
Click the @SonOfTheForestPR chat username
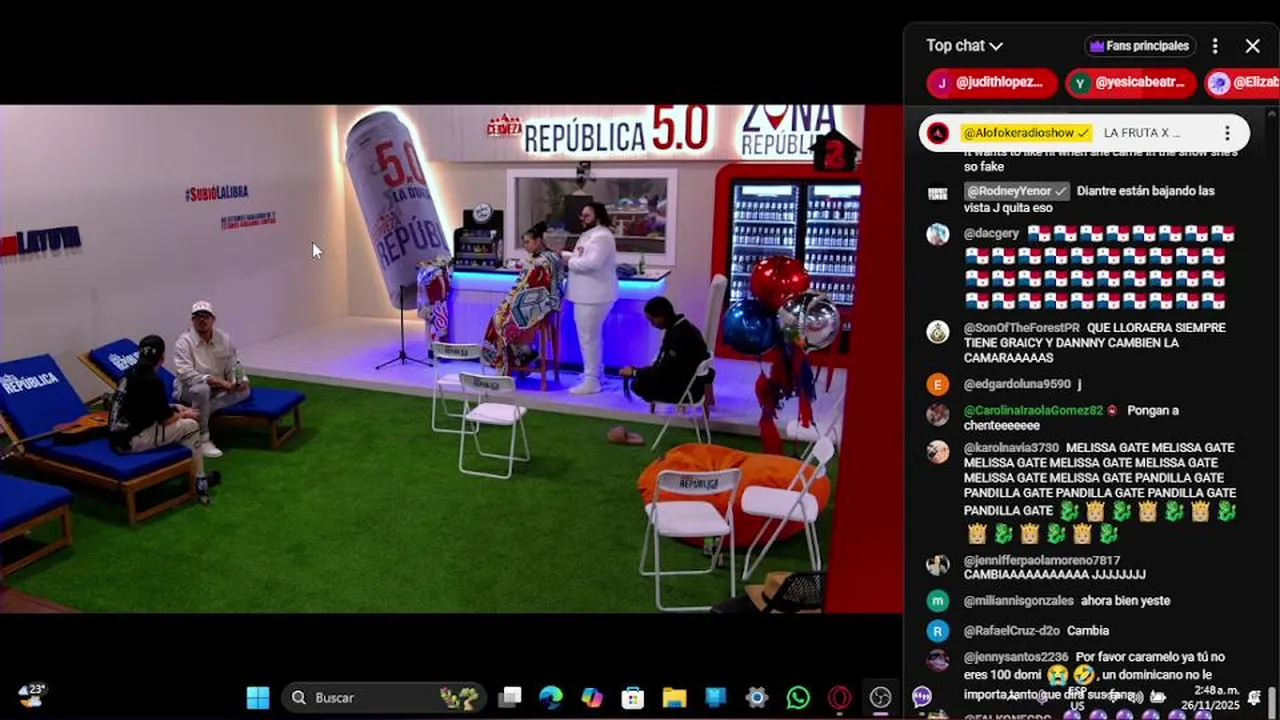pos(1022,328)
